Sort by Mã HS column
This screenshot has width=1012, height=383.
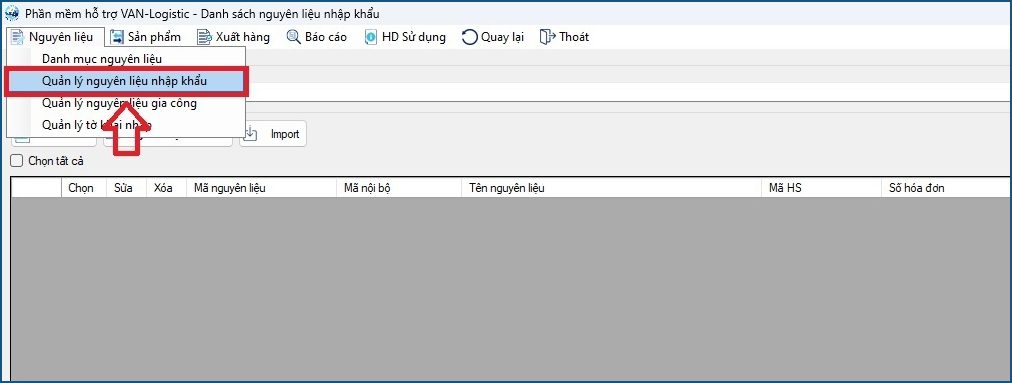pos(821,188)
